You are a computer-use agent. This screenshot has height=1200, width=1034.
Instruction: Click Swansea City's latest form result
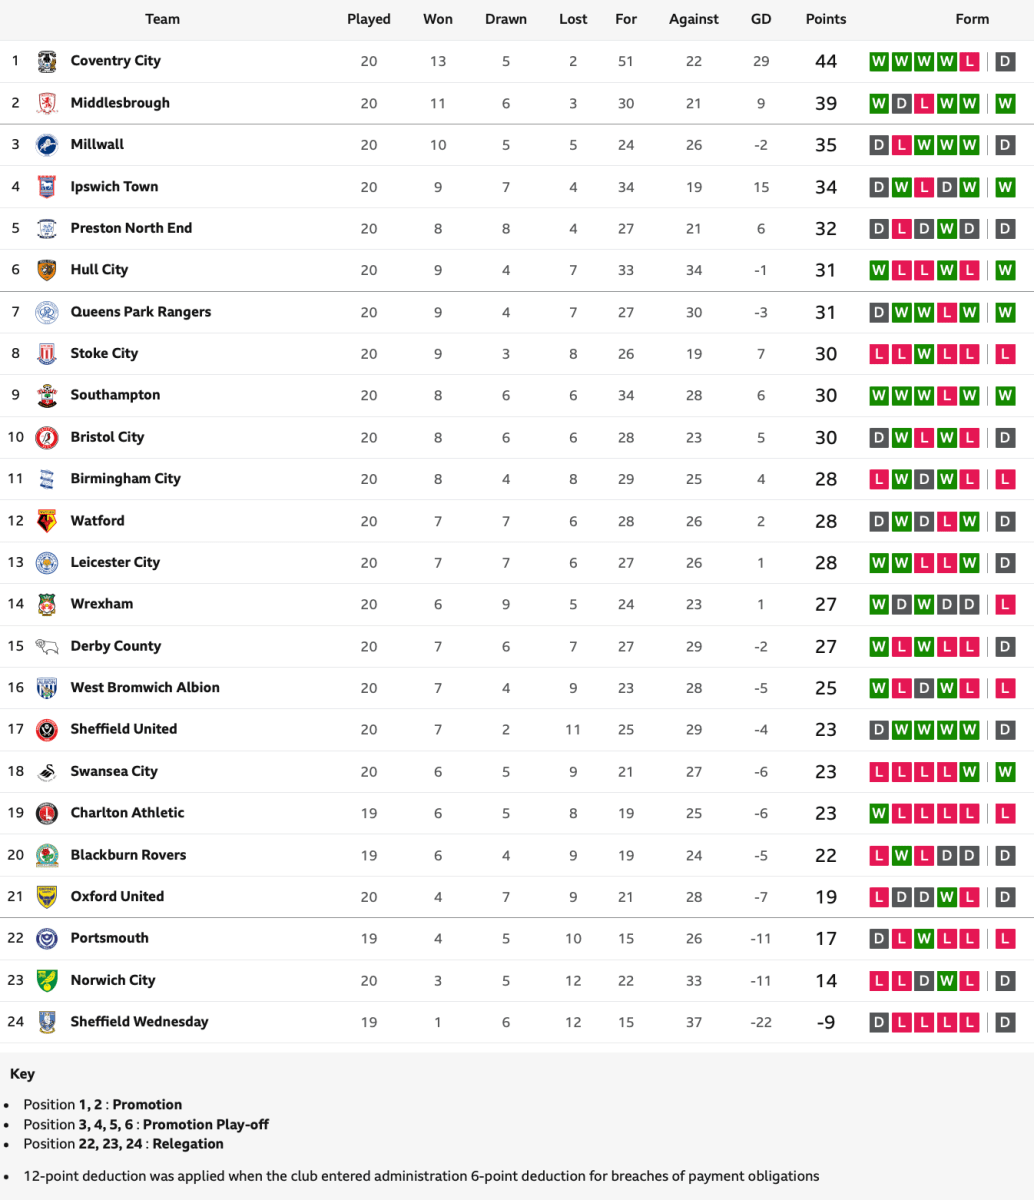(1005, 771)
